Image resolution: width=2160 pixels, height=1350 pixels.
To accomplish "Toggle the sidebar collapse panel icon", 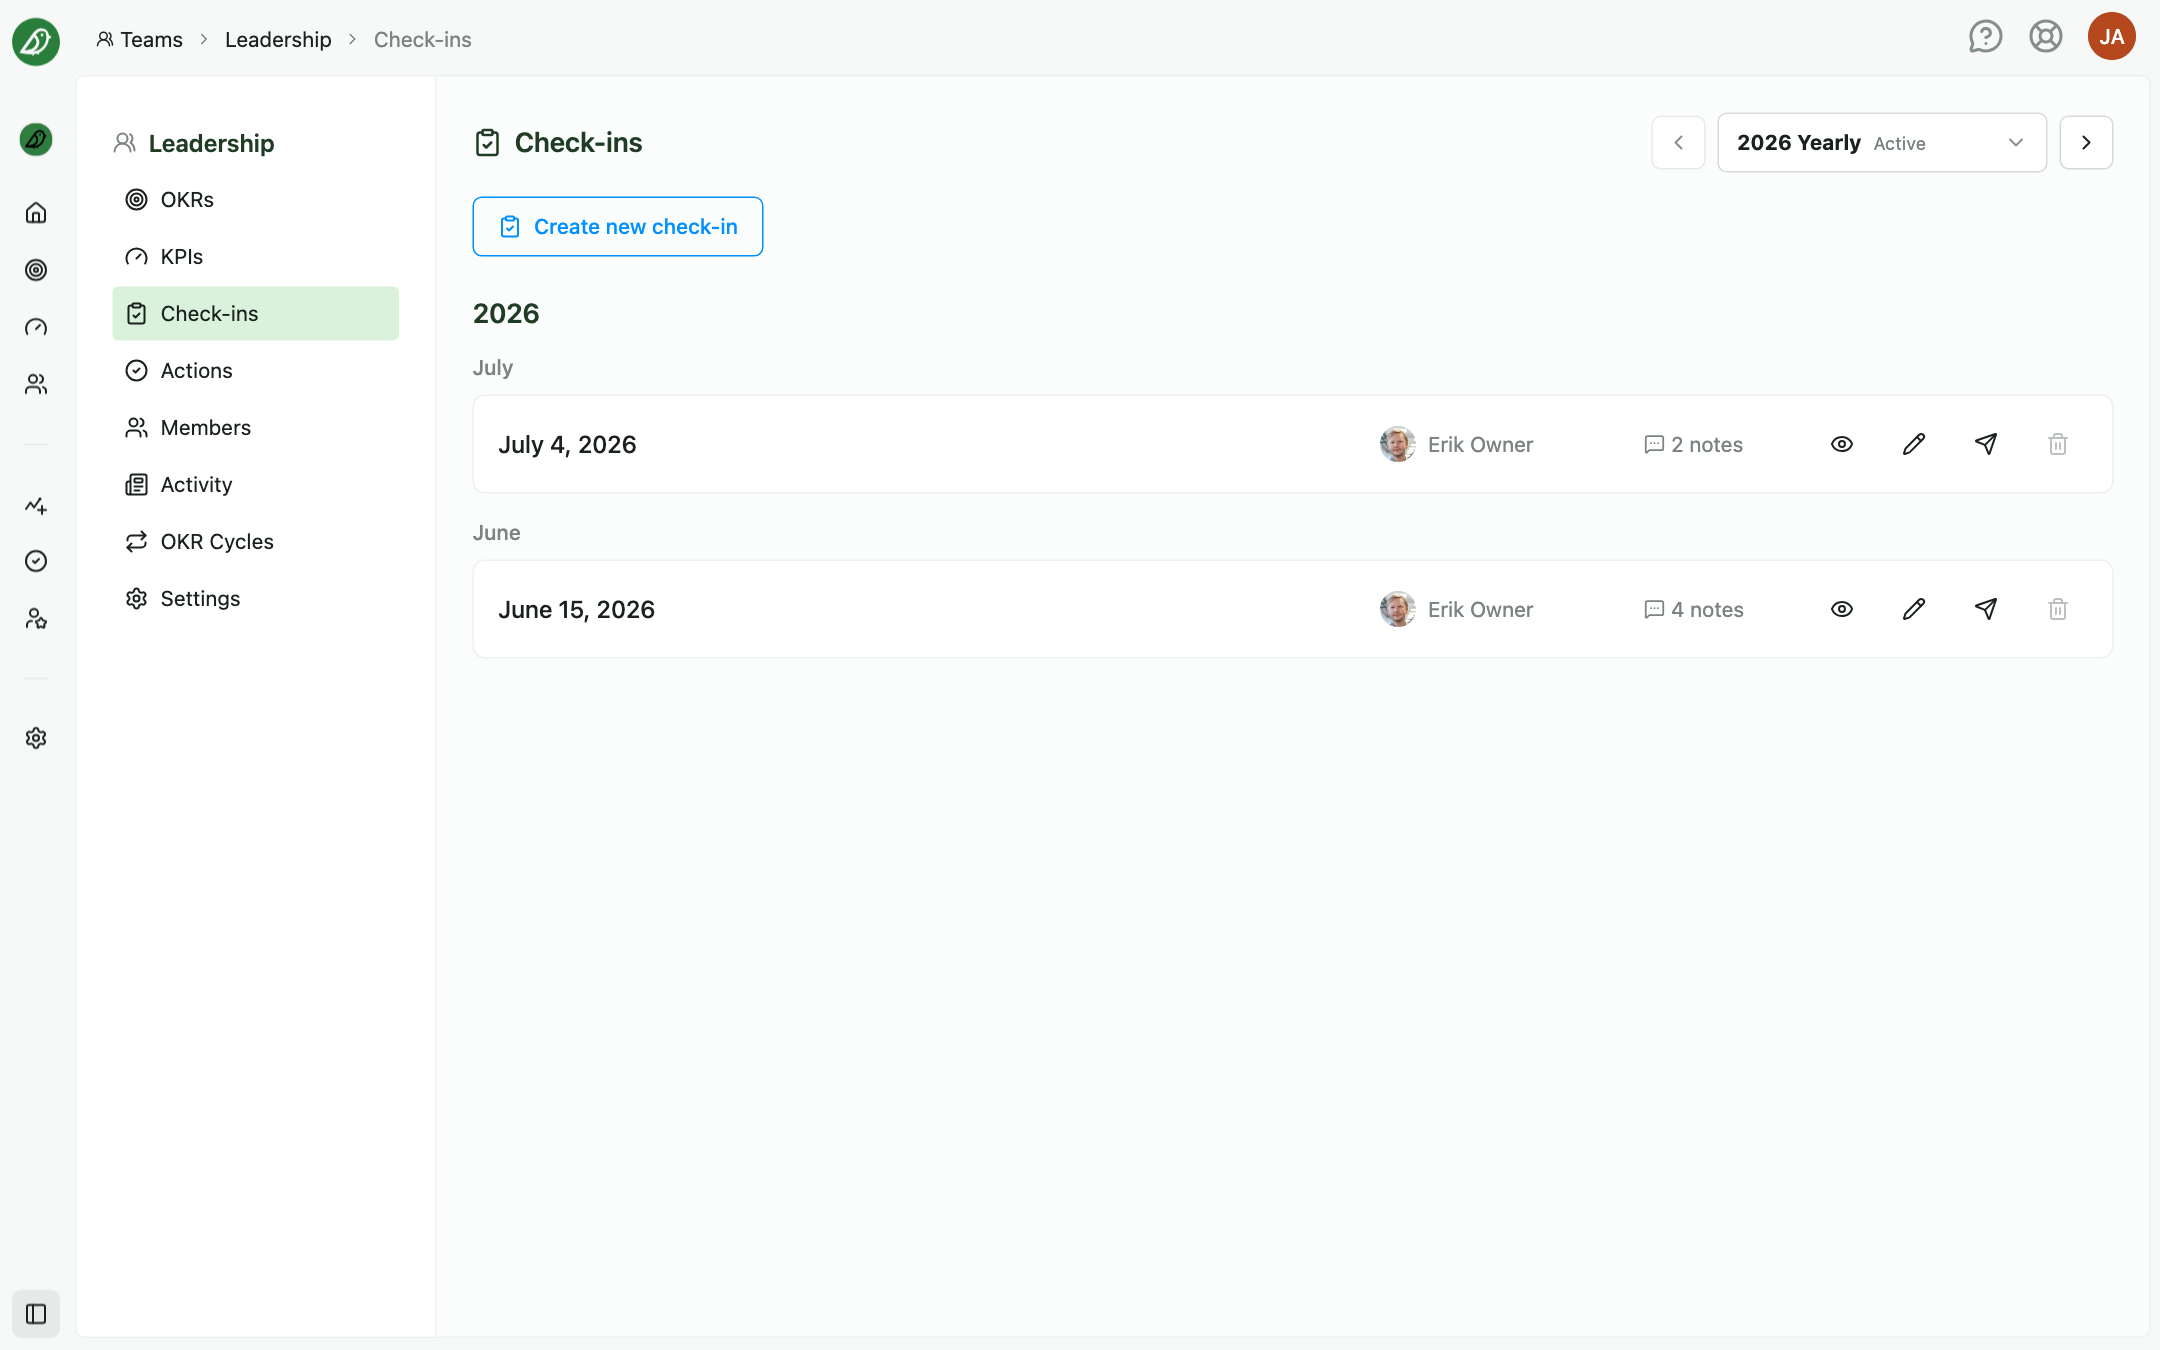I will point(36,1314).
